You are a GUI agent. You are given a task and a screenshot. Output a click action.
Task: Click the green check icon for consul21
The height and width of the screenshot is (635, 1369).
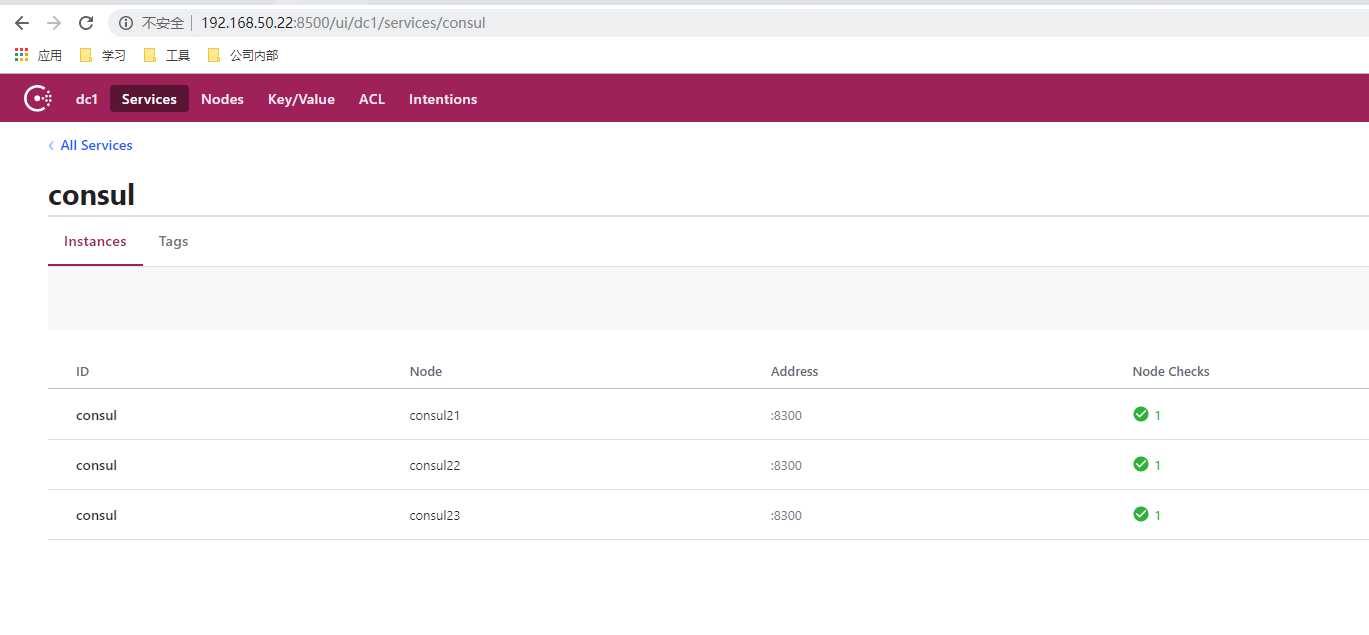point(1140,414)
